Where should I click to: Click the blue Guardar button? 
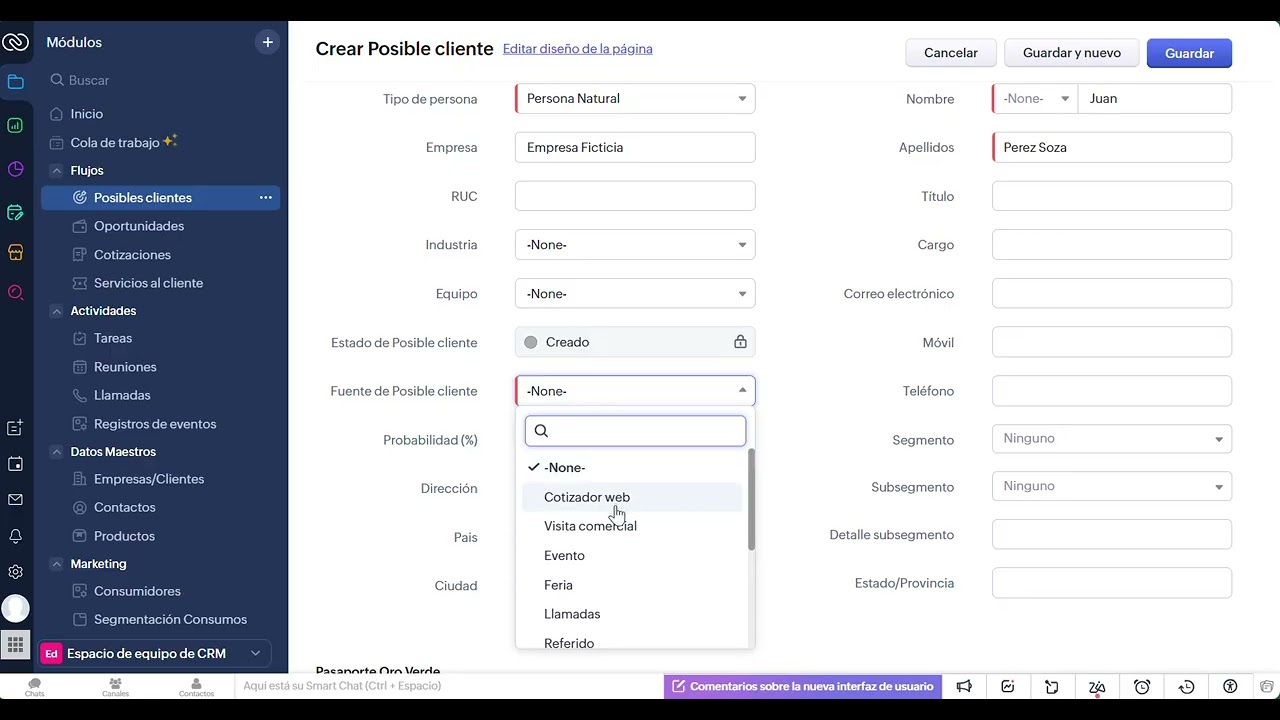click(x=1189, y=53)
